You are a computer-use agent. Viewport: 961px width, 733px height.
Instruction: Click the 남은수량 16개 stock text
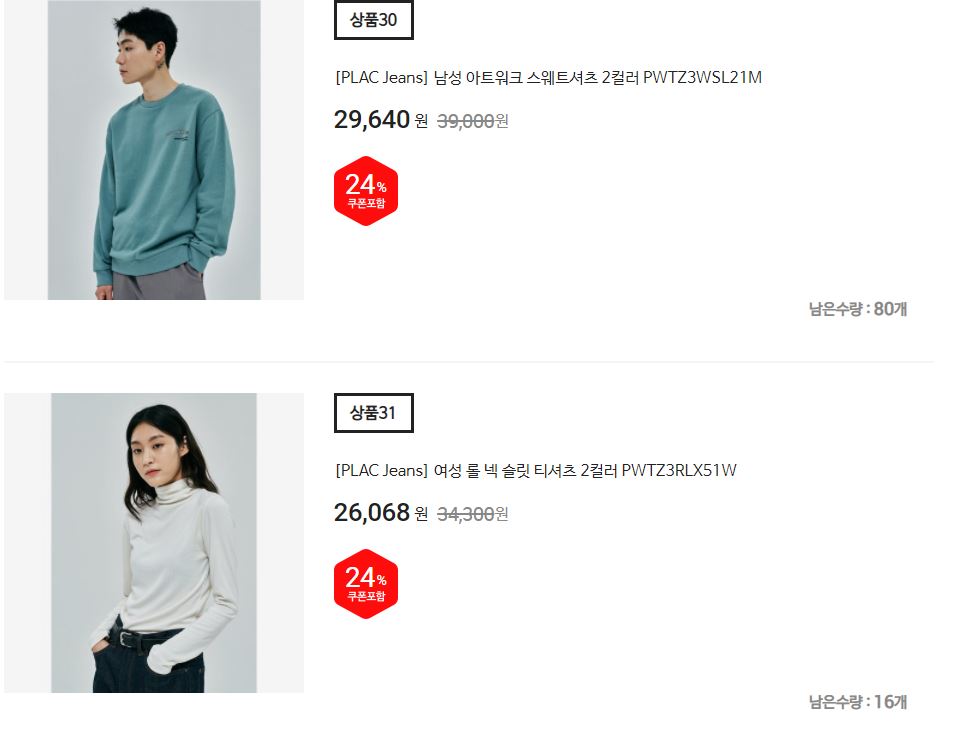(857, 702)
